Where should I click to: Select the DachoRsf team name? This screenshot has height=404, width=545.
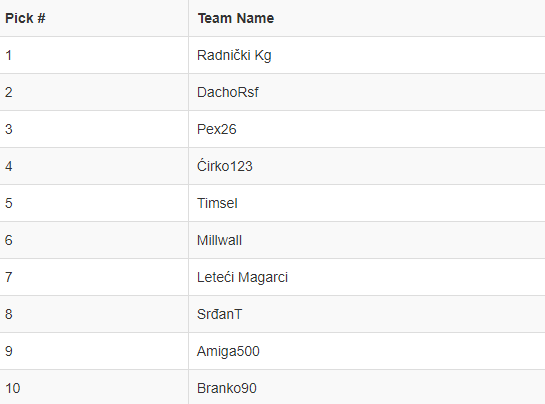tap(228, 92)
